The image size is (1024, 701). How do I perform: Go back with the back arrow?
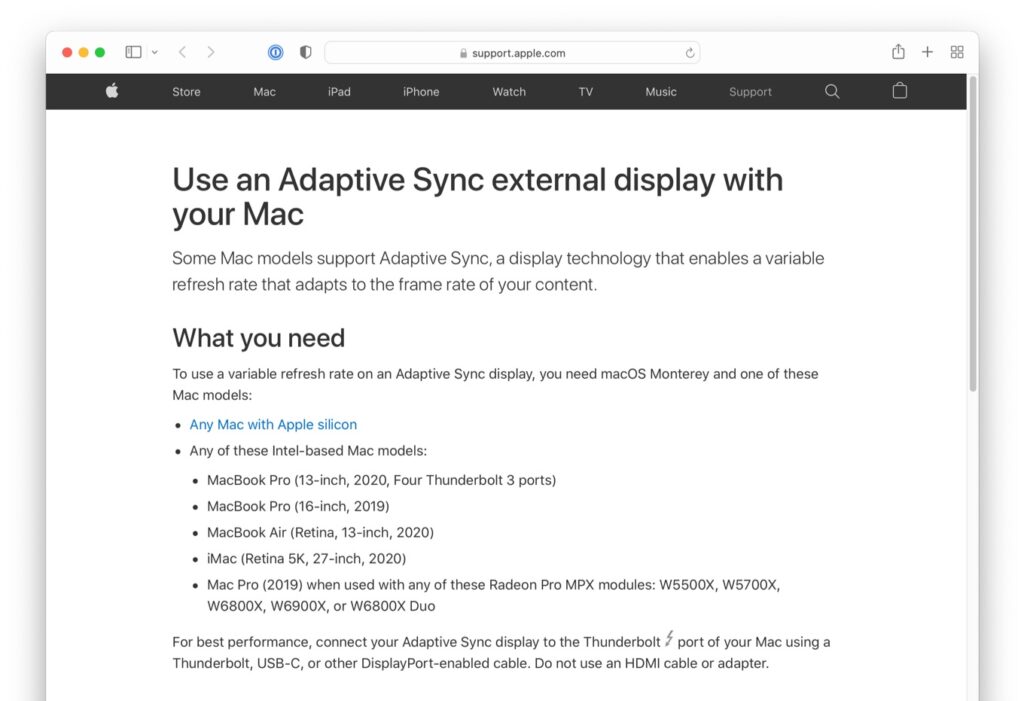coord(182,52)
